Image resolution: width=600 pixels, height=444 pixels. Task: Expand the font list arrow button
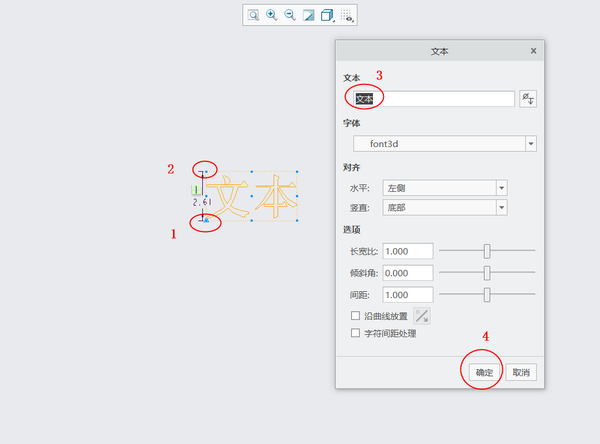531,144
